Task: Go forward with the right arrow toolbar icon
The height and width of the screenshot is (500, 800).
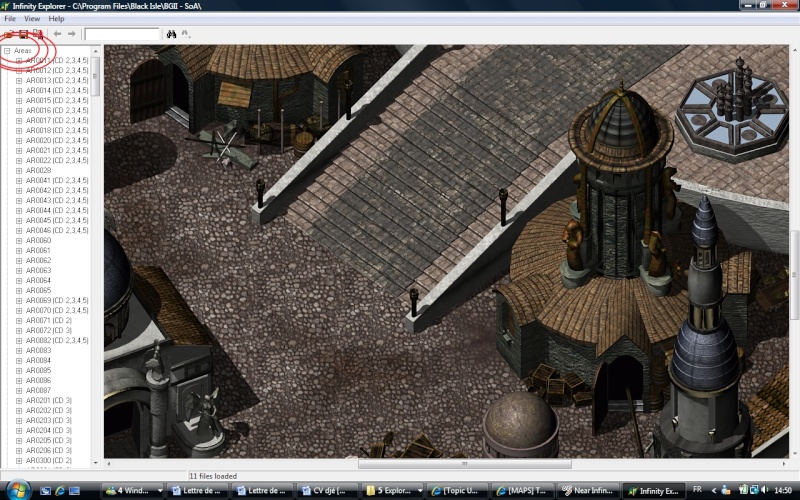Action: click(x=71, y=34)
